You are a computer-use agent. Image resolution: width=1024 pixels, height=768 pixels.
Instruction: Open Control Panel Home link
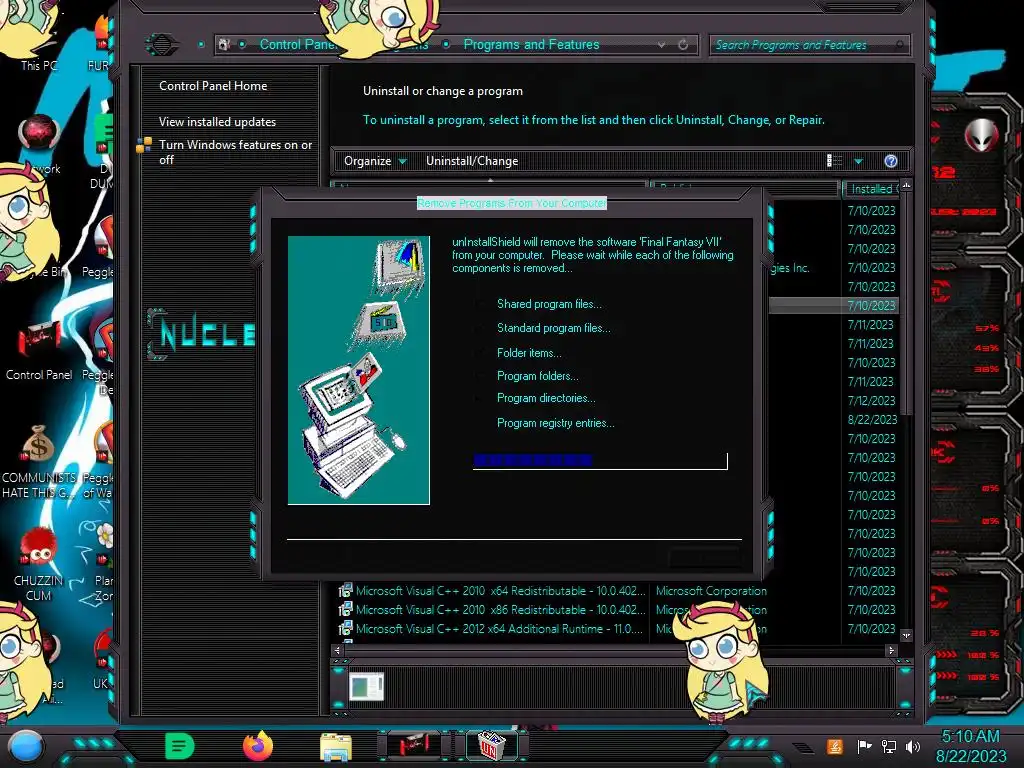(213, 86)
